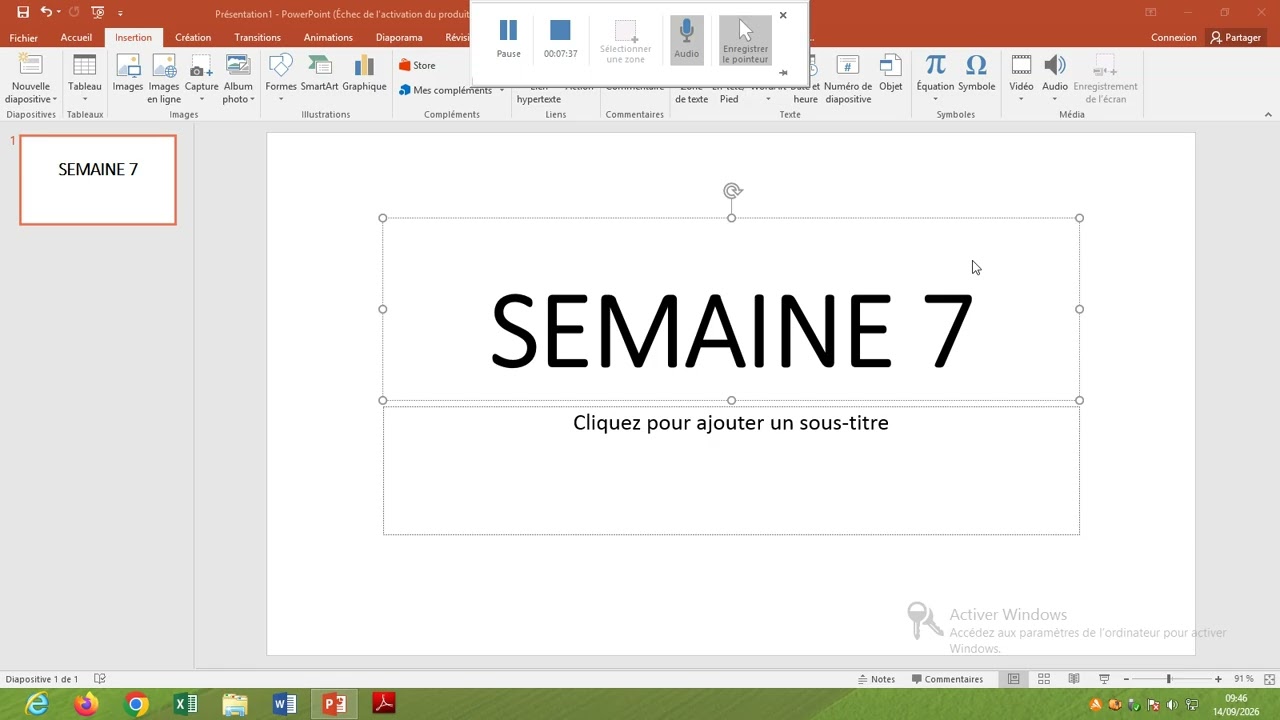This screenshot has width=1280, height=720.
Task: Open zoom dialog via 91 % label
Action: click(1243, 679)
